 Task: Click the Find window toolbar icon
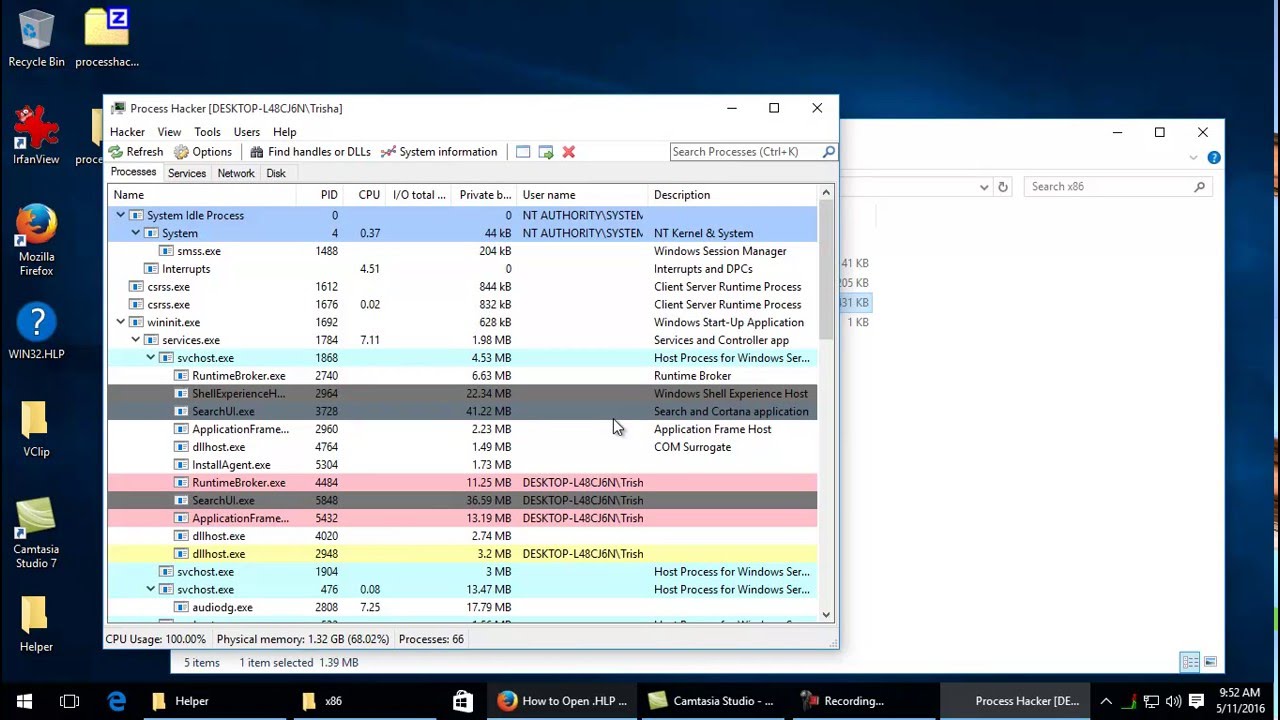(523, 152)
